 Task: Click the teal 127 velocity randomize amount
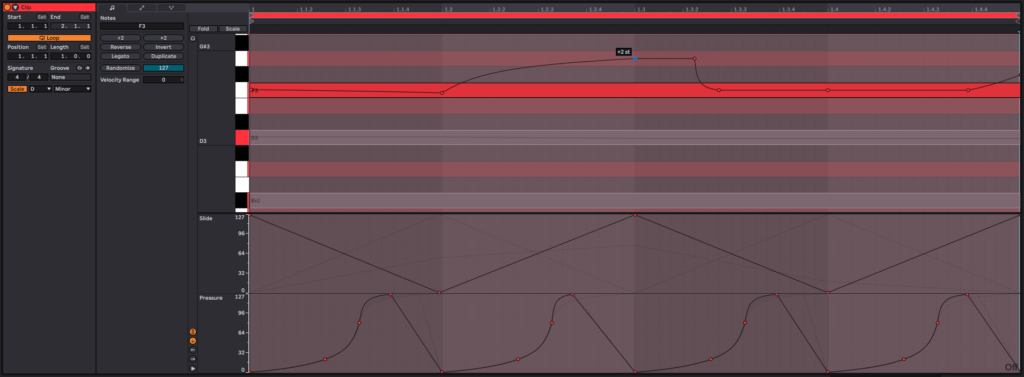coord(163,68)
